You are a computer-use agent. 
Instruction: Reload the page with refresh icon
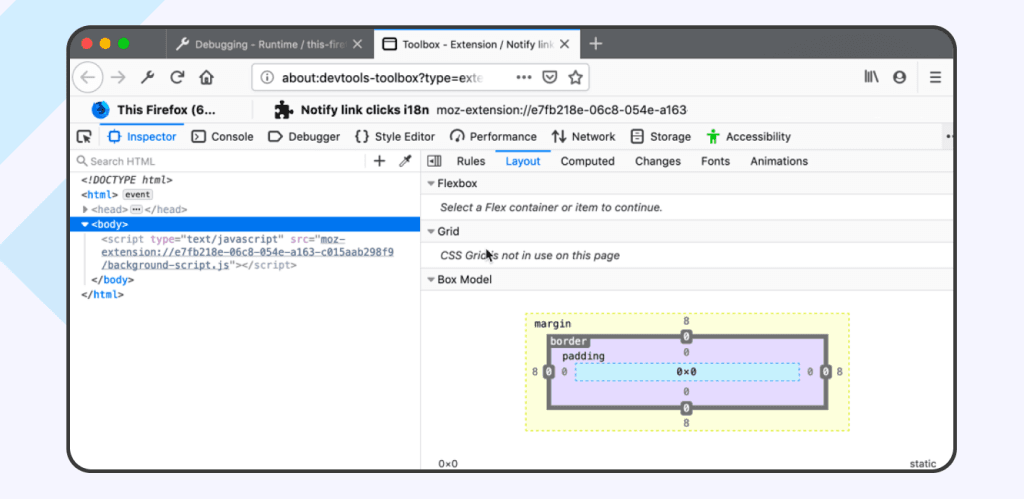coord(177,78)
